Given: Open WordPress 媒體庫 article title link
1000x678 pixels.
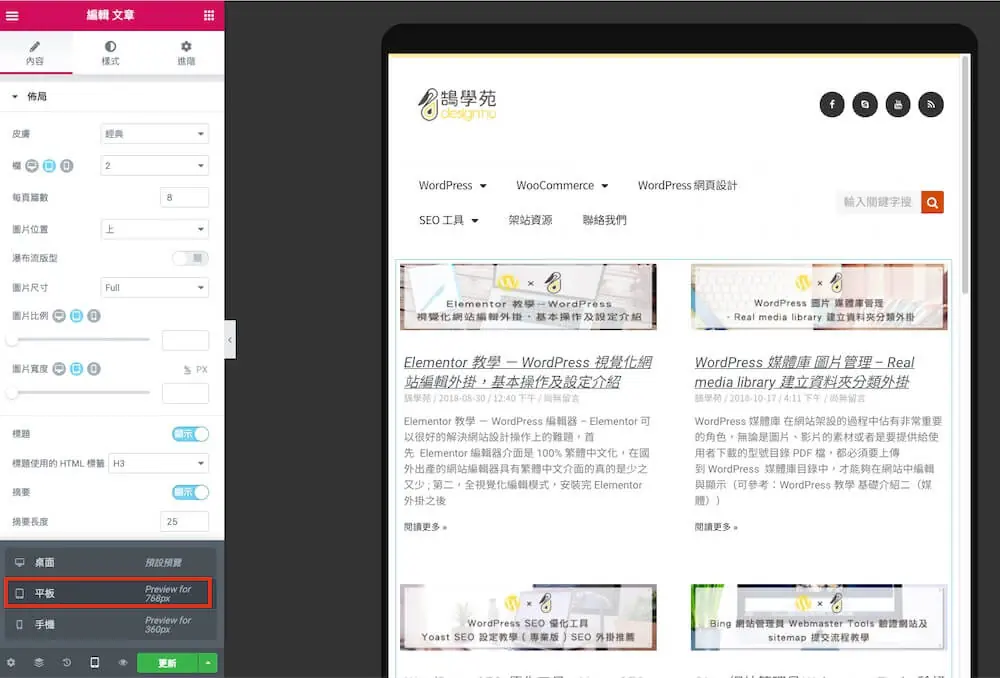Looking at the screenshot, I should tap(805, 372).
